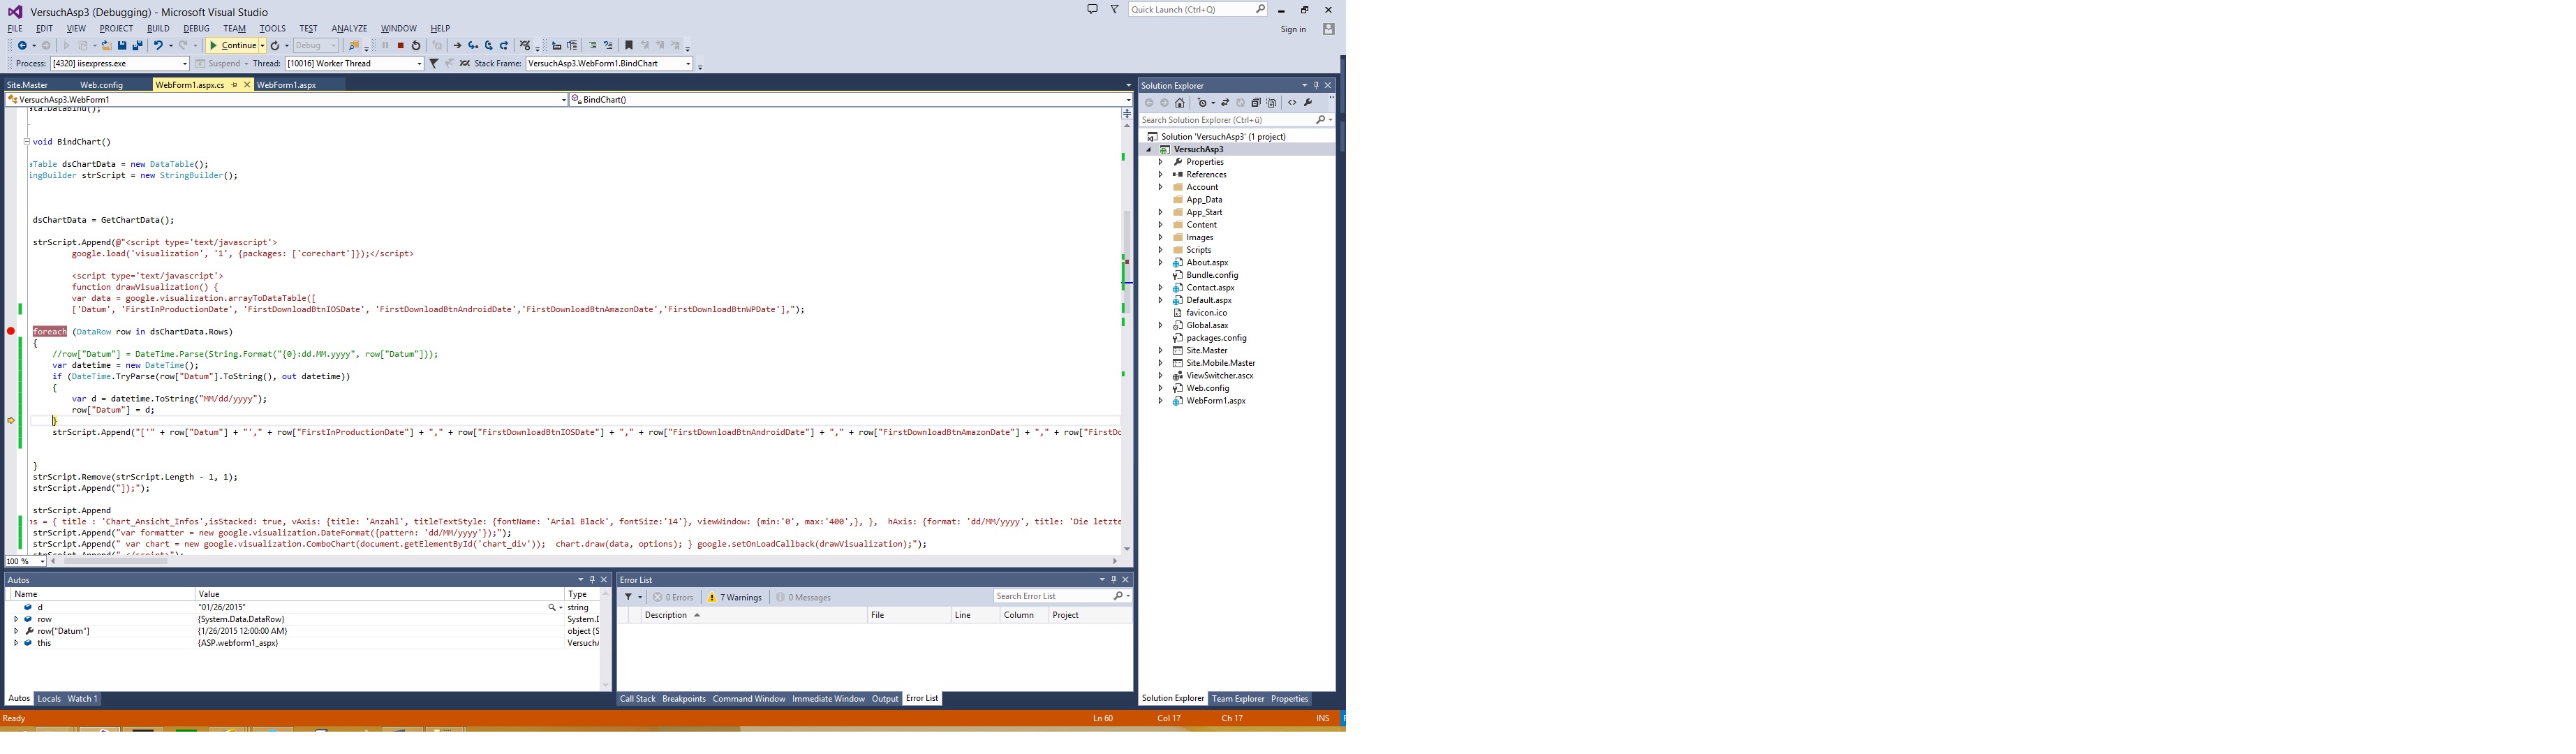Screen dimensions: 2576x754
Task: Click notifications filter icon near Quick Launch
Action: (x=1114, y=9)
